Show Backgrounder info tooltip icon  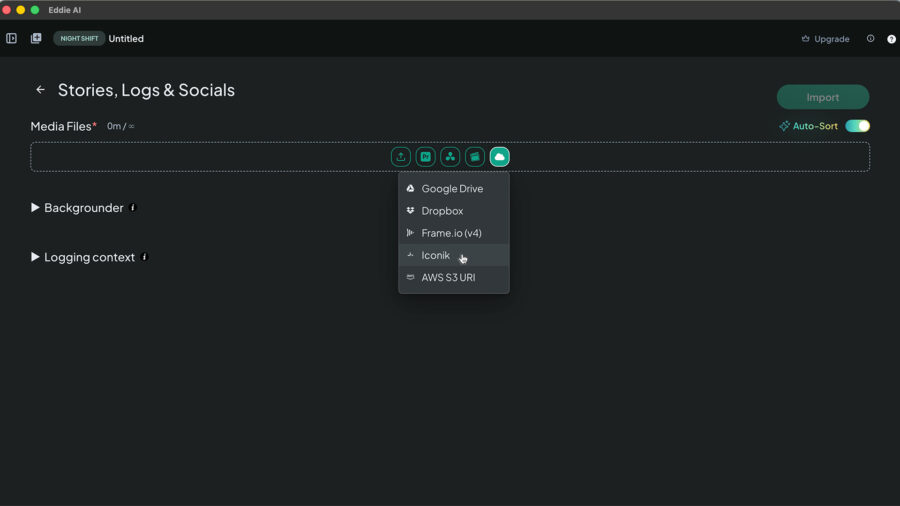coord(133,208)
